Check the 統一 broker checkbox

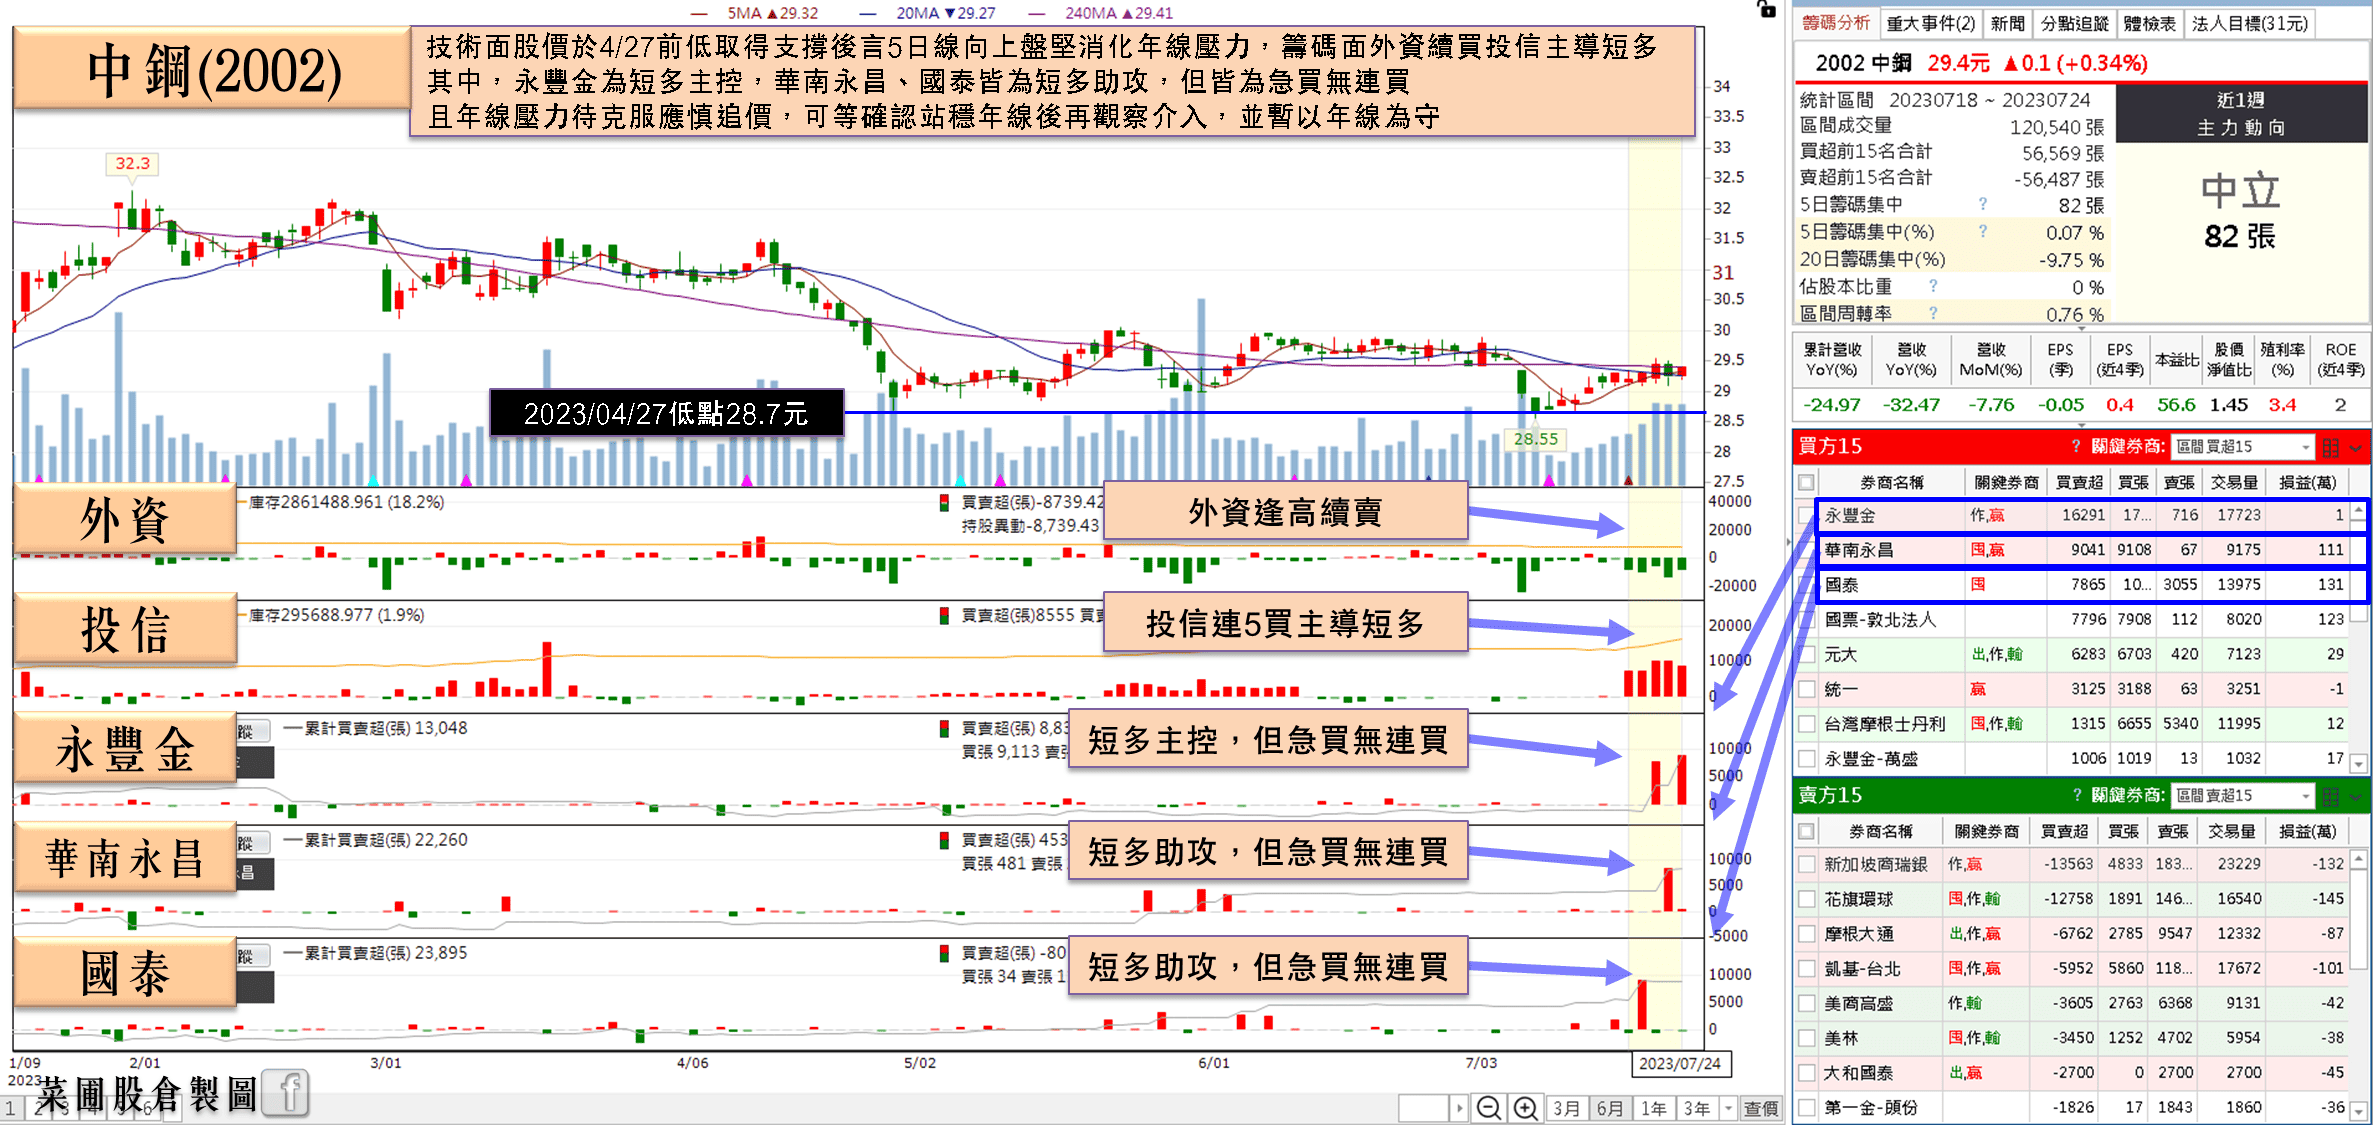pyautogui.click(x=1806, y=689)
